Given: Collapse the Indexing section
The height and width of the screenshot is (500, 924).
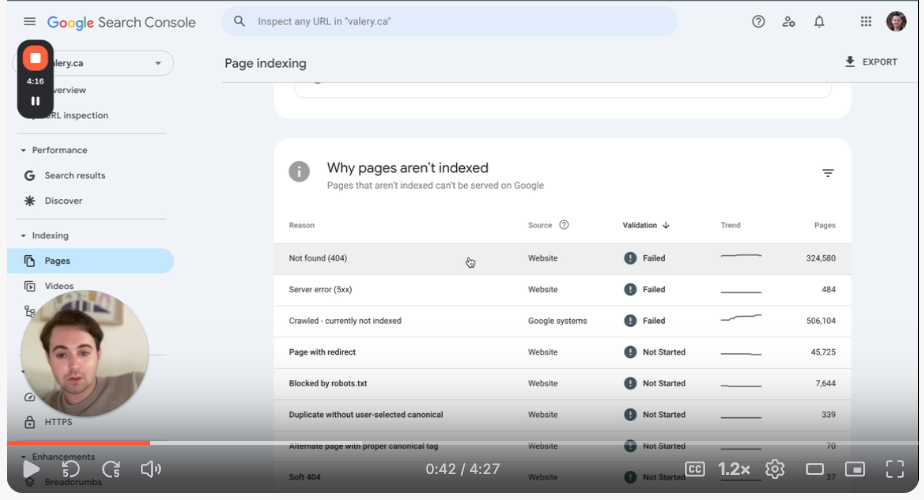Looking at the screenshot, I should point(24,236).
